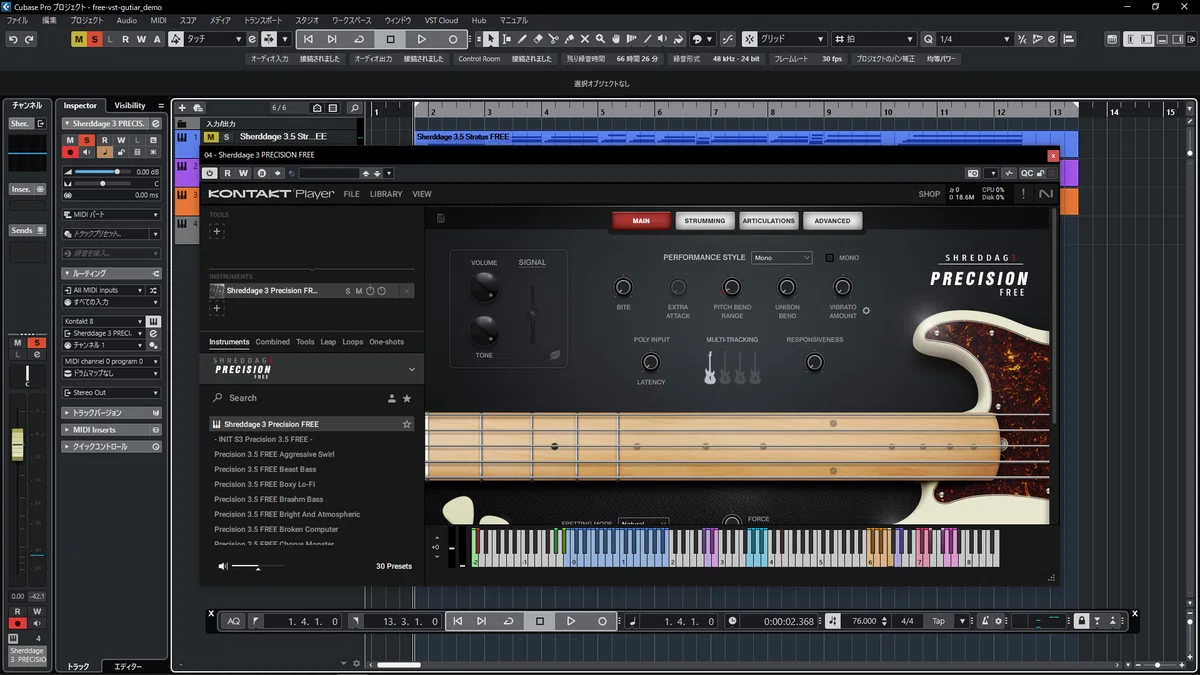This screenshot has height=675, width=1200.
Task: Toggle global Solo (red S) in toolbar
Action: click(95, 39)
